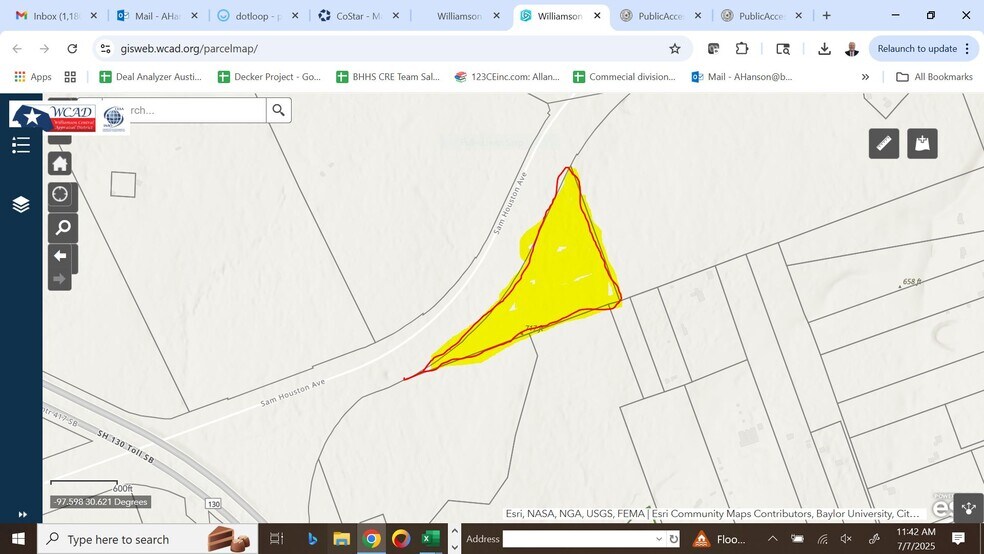Open the screen search icon in Chrome toolbar
The width and height of the screenshot is (984, 554).
(783, 48)
